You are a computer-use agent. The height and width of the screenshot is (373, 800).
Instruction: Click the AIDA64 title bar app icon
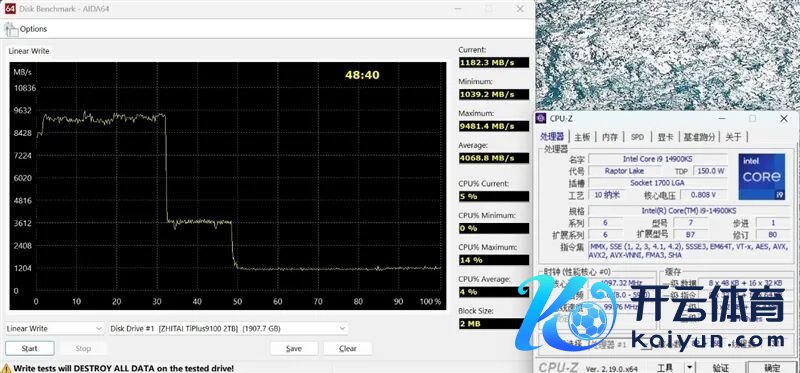[x=10, y=9]
